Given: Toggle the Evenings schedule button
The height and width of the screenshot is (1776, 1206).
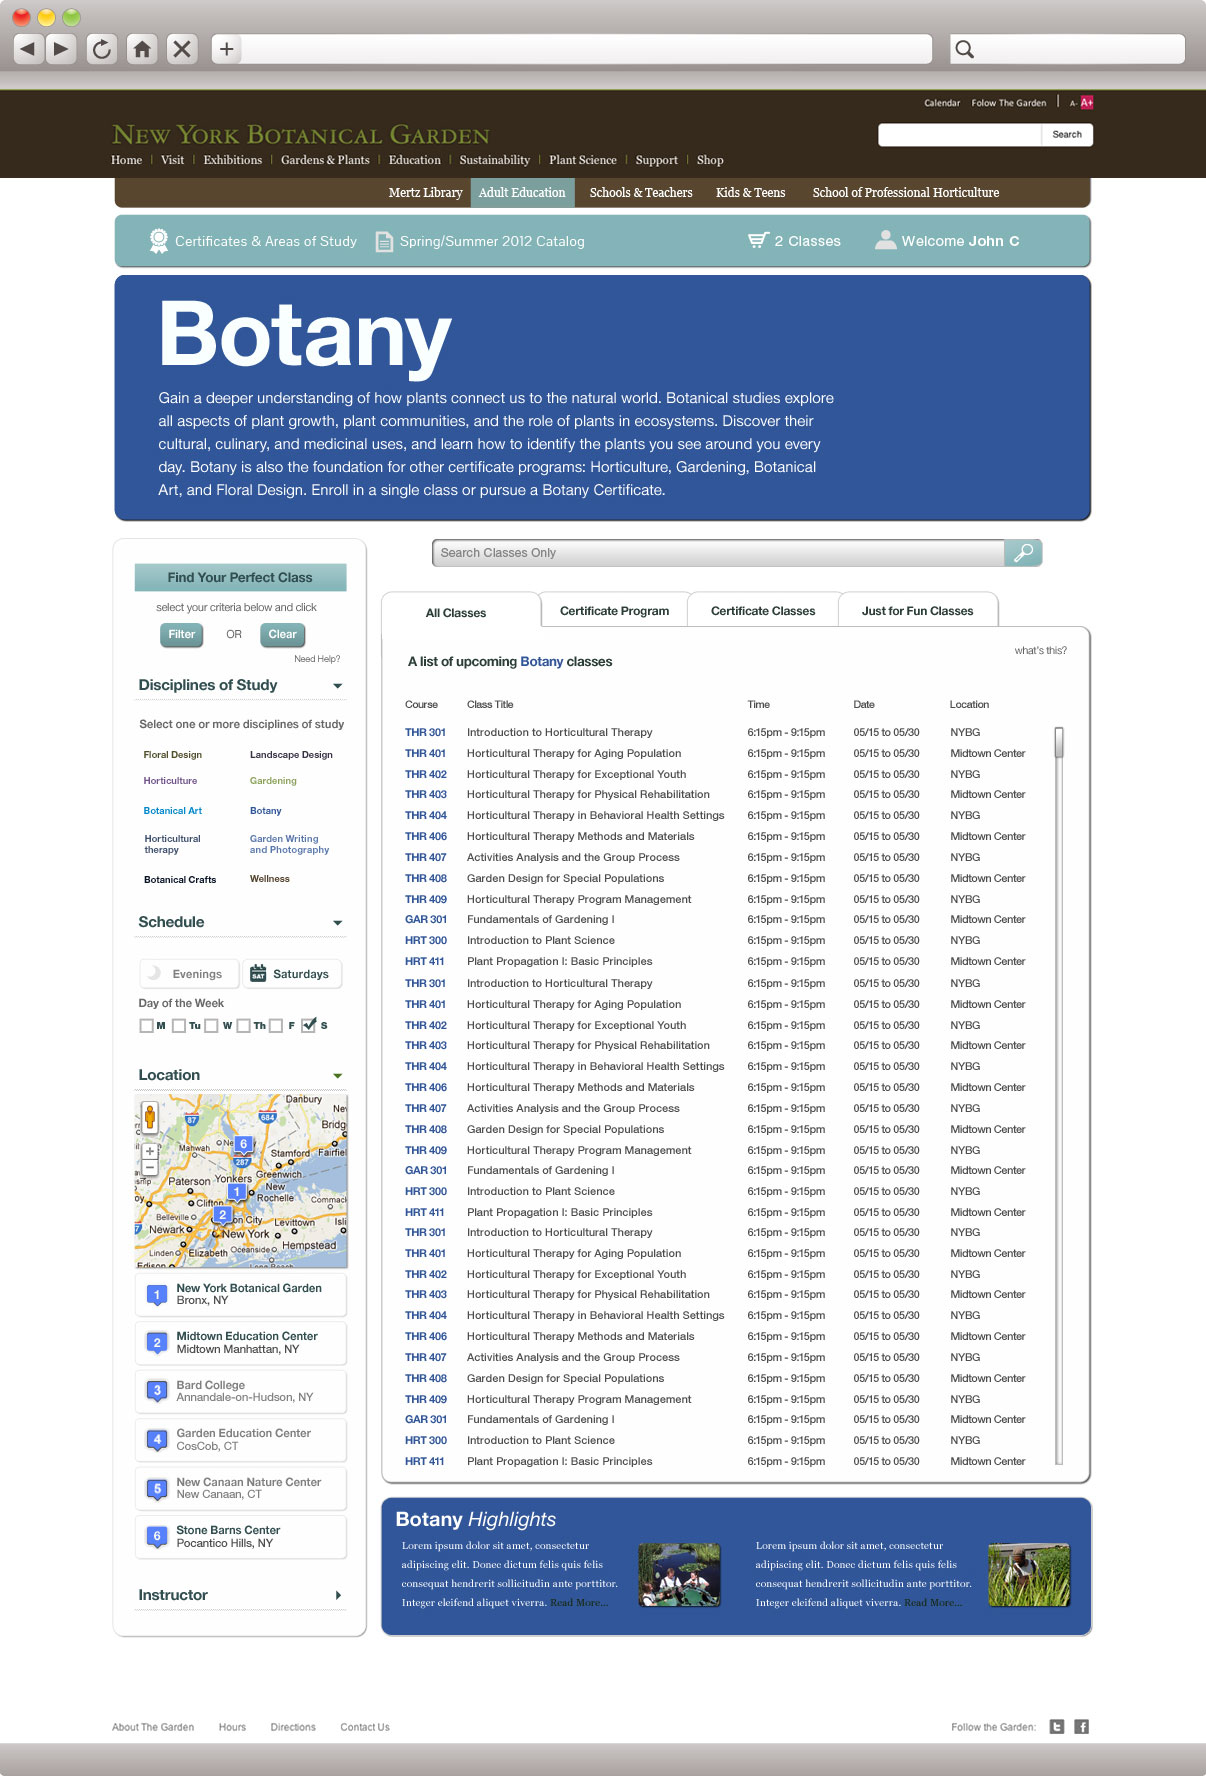Looking at the screenshot, I should (x=188, y=974).
